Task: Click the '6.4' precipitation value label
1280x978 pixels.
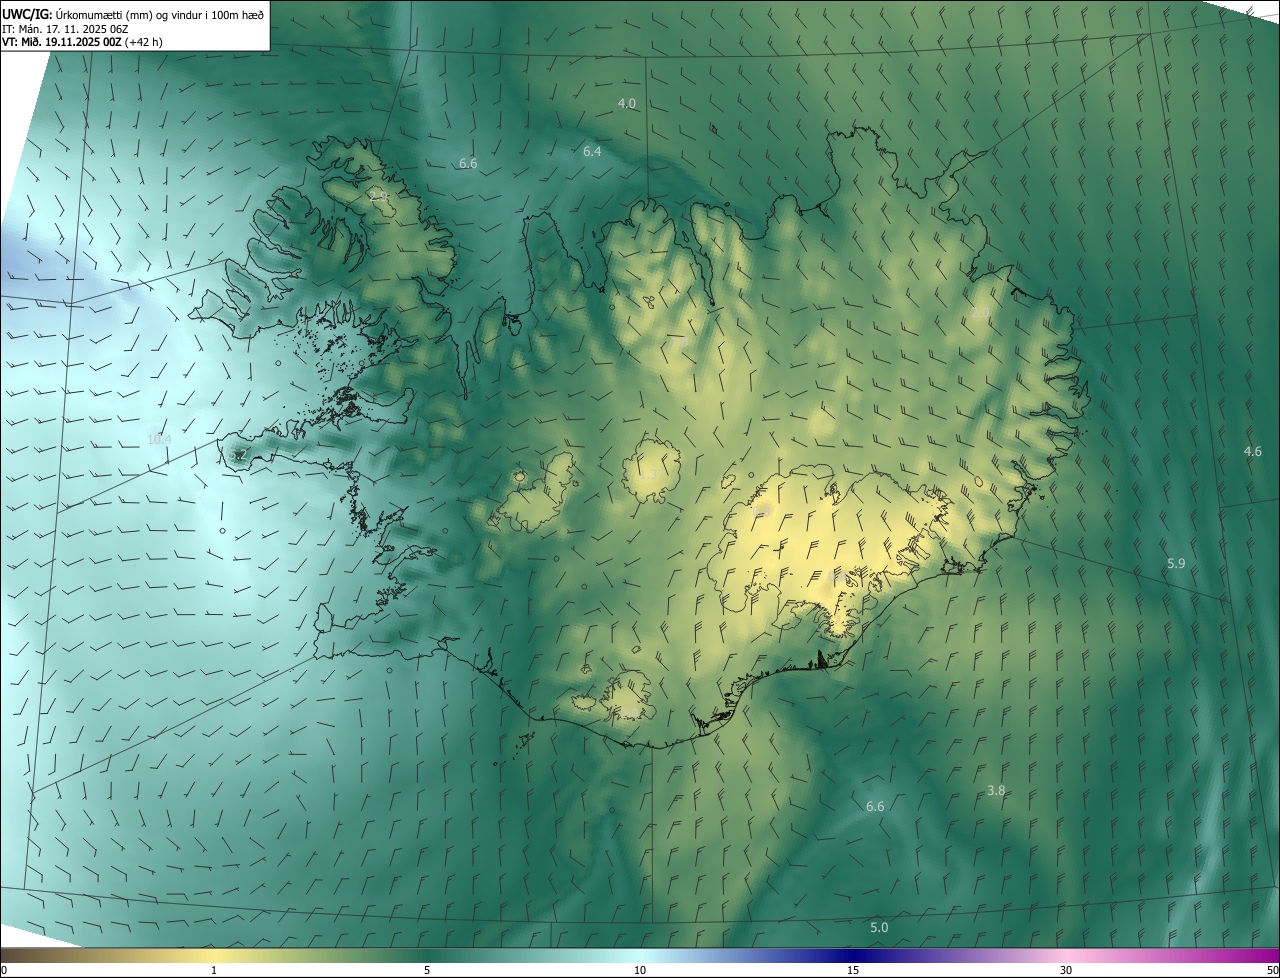Action: (x=592, y=151)
